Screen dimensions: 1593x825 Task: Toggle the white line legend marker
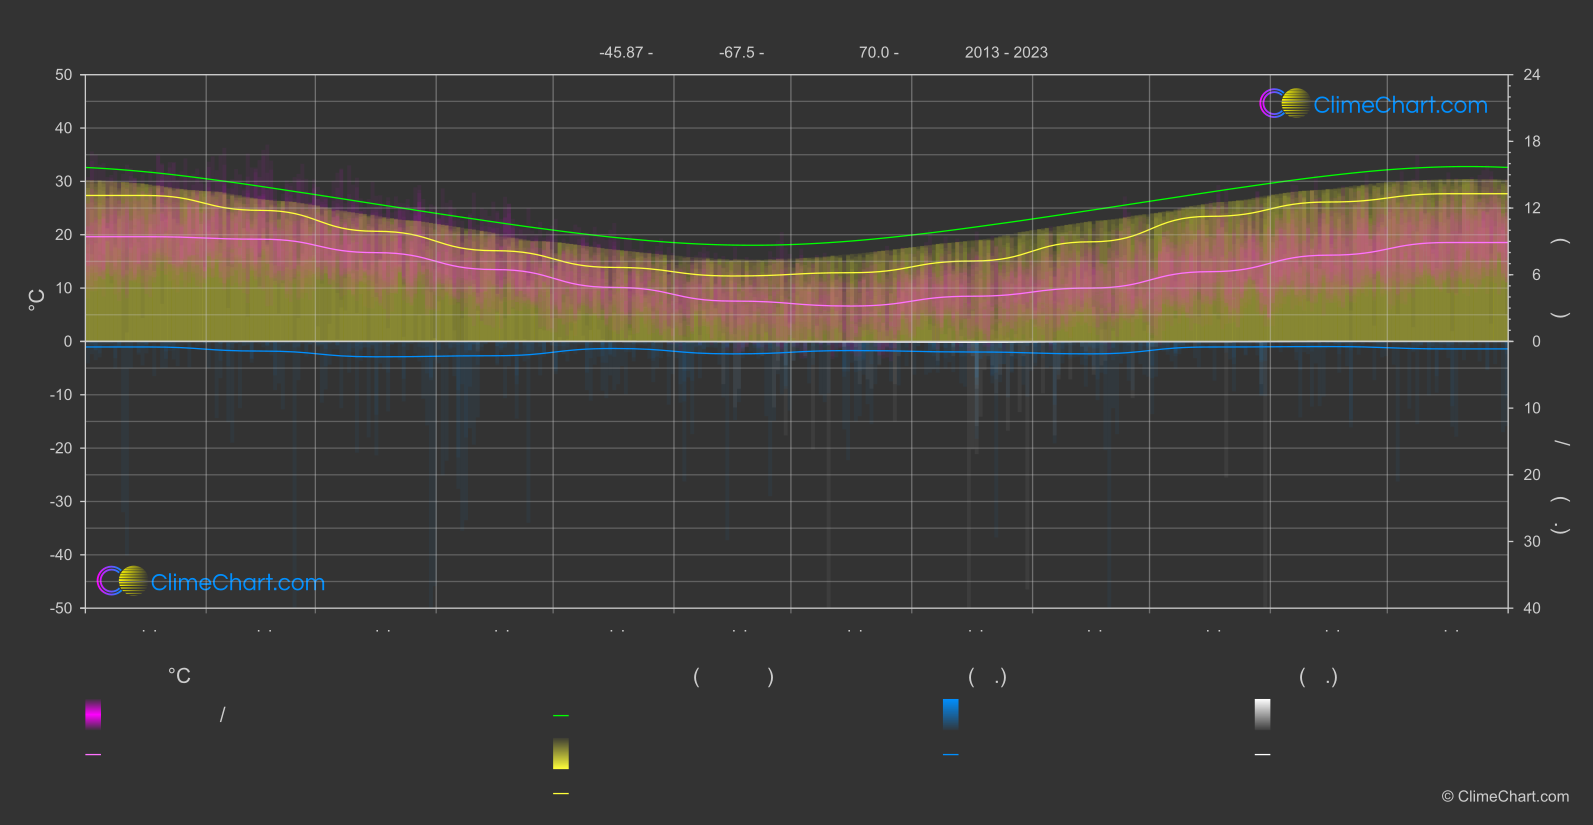[x=1263, y=755]
